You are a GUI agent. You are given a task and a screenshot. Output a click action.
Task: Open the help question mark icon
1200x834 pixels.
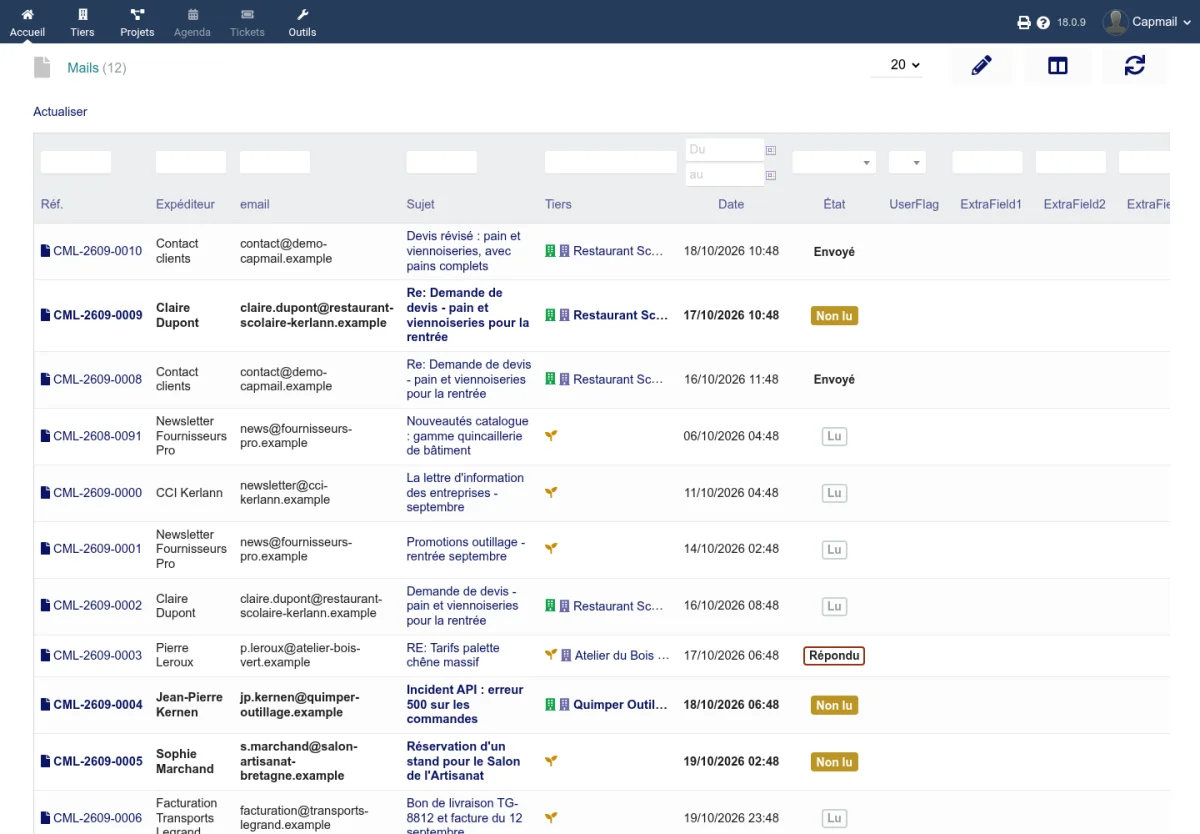(1043, 22)
